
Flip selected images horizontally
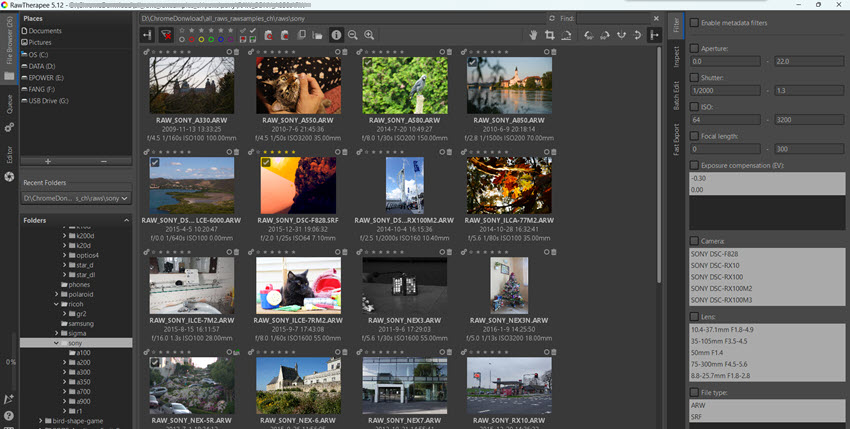point(621,35)
